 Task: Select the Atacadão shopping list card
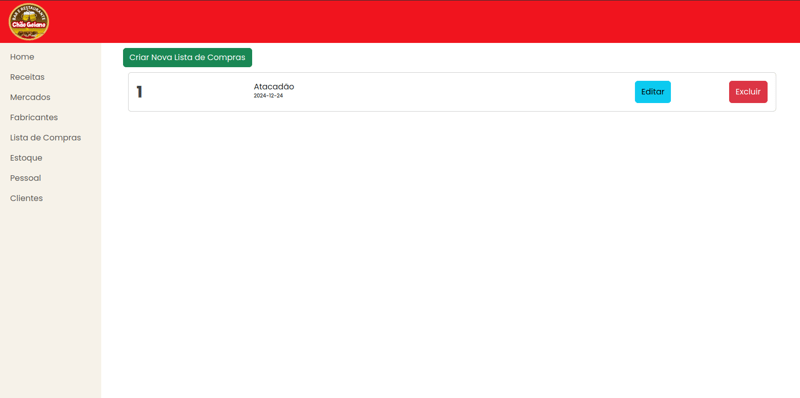[x=452, y=92]
